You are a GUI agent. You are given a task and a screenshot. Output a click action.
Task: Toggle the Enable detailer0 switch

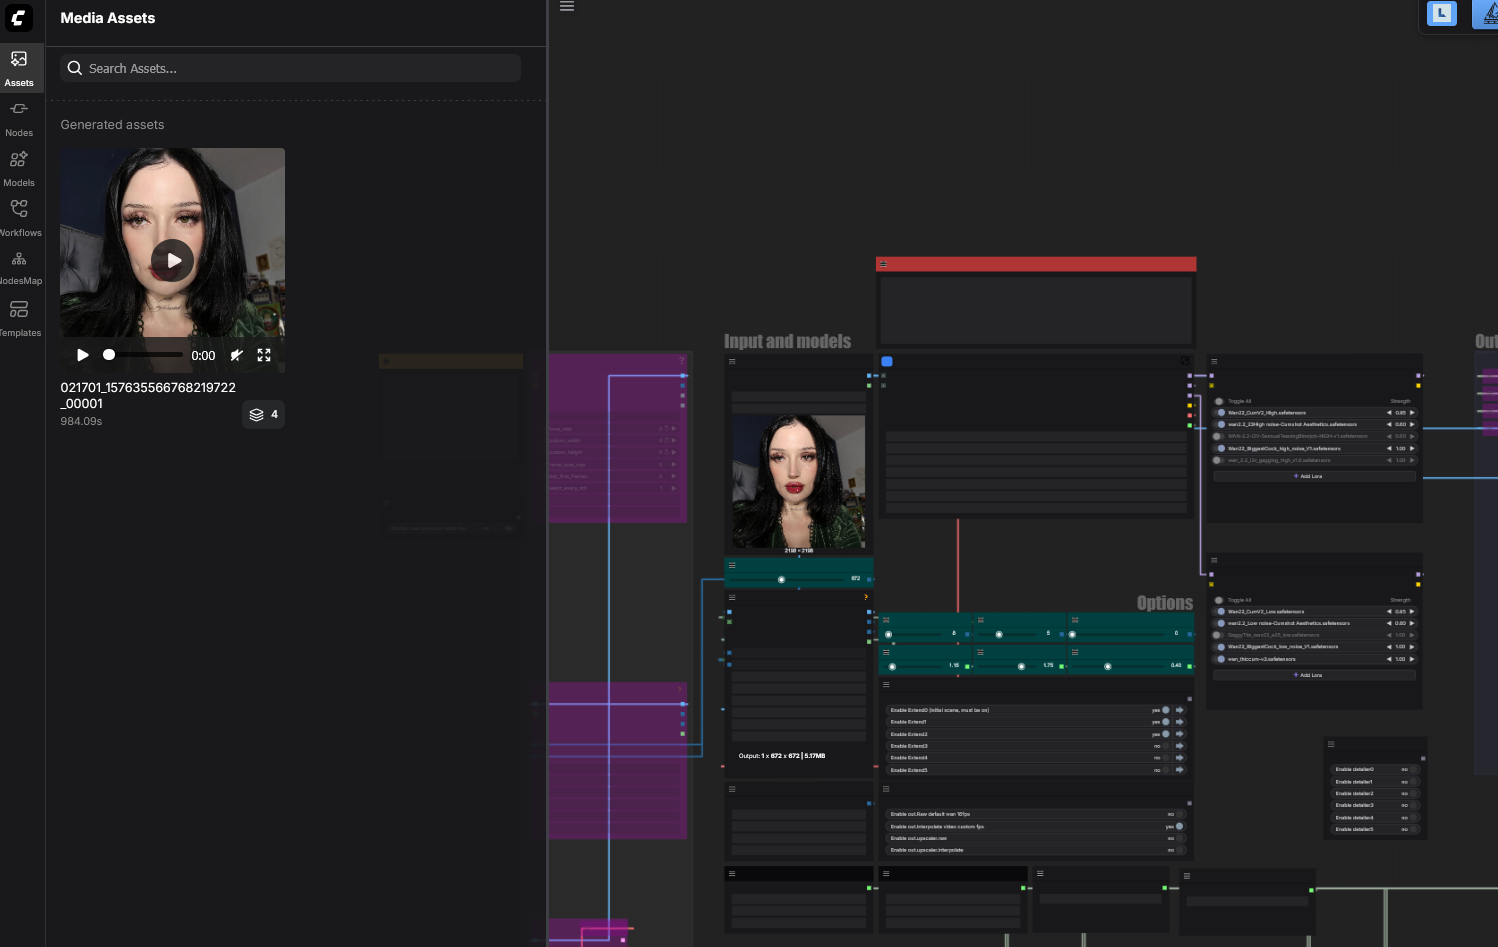coord(1414,770)
